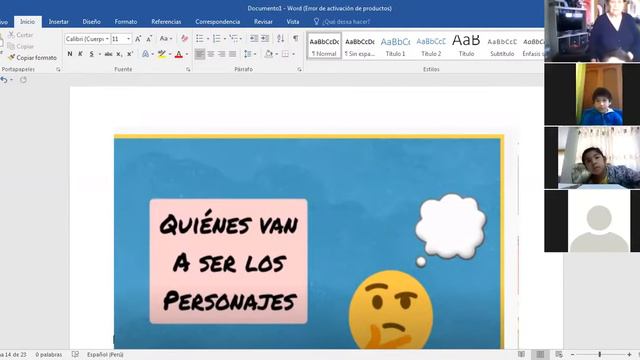Toggle show paragraph marks

(x=295, y=38)
